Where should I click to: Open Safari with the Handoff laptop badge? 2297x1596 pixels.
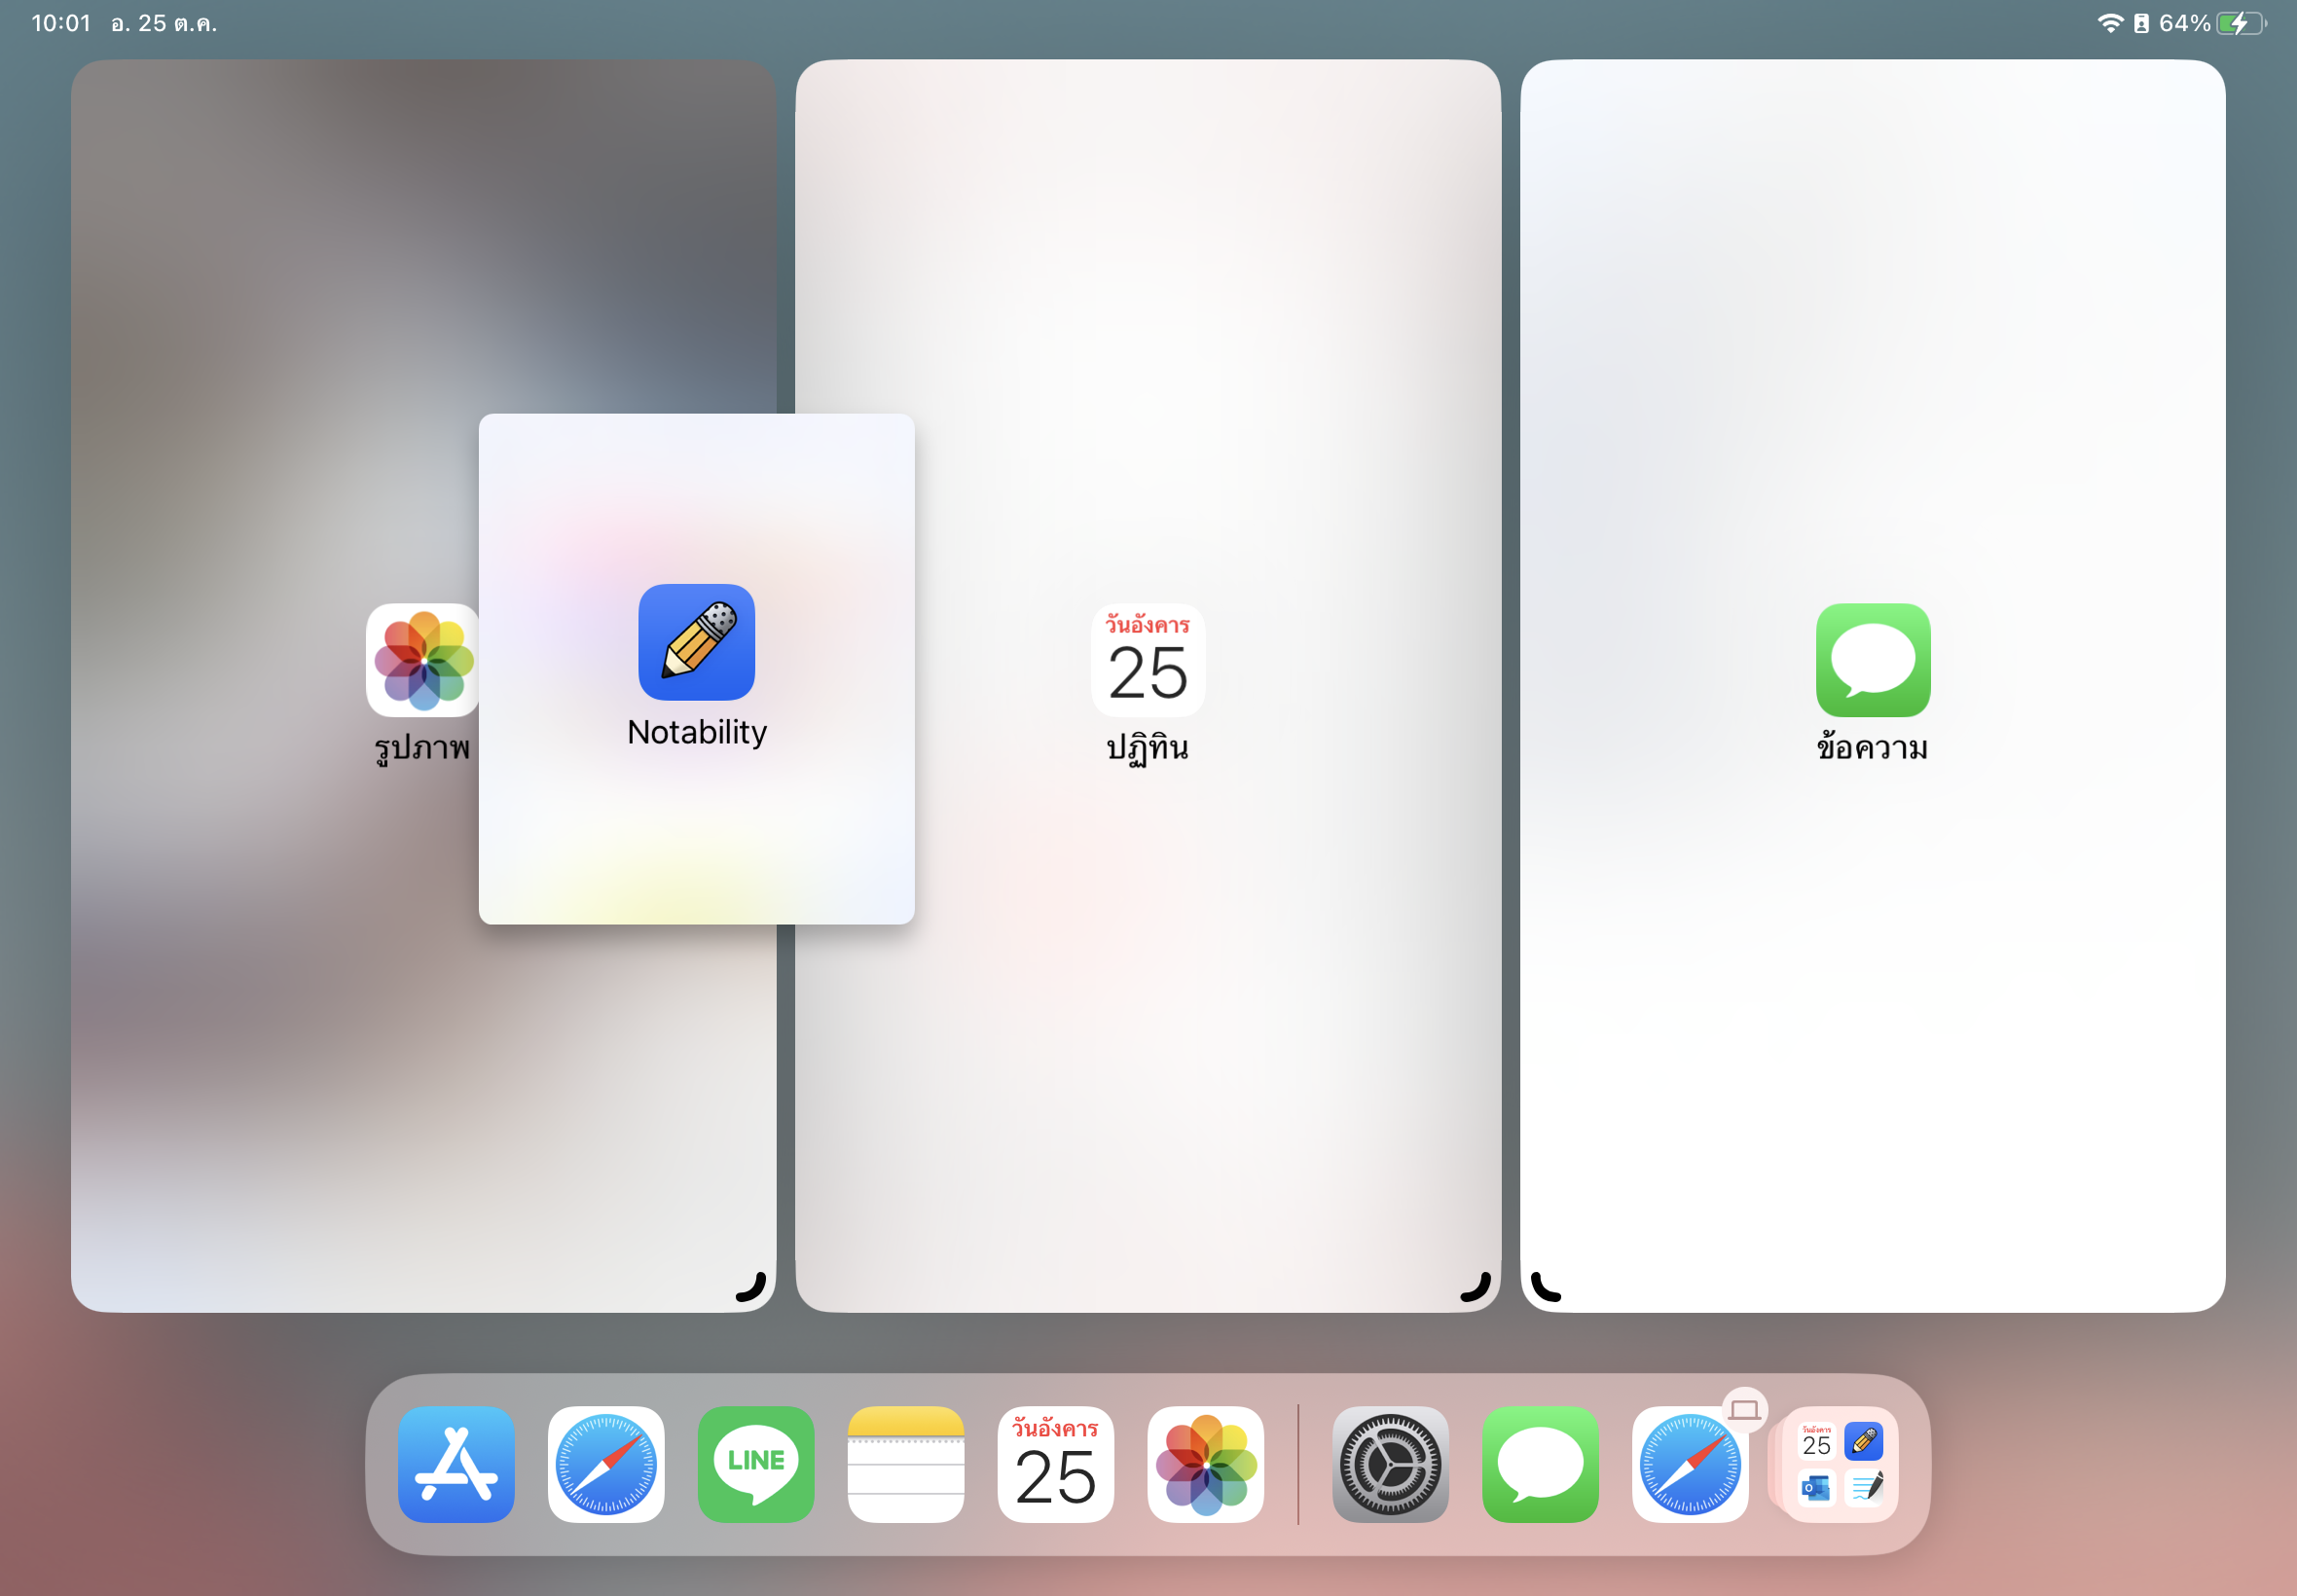coord(1690,1464)
